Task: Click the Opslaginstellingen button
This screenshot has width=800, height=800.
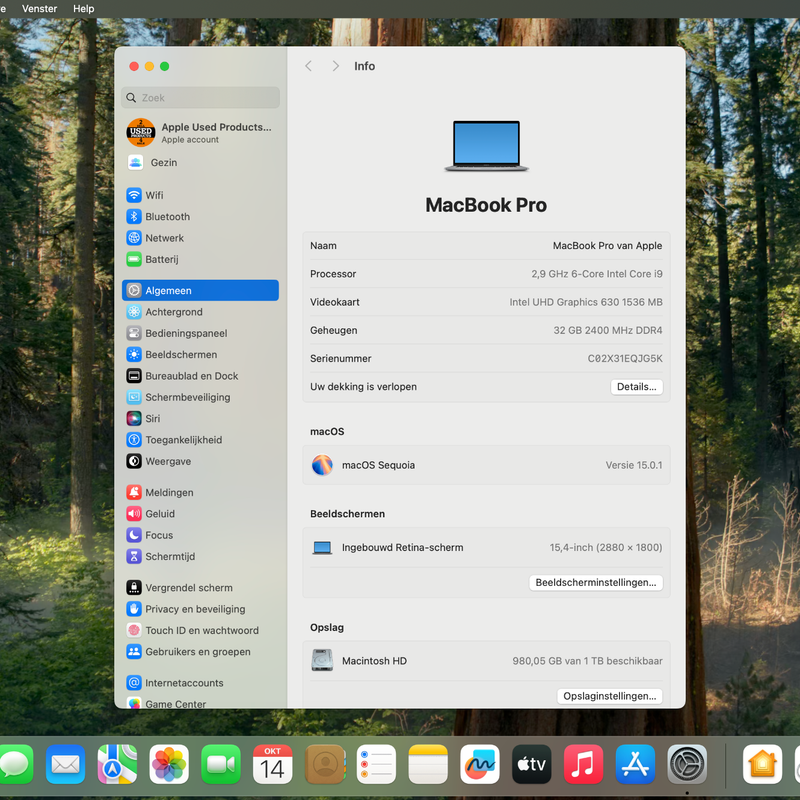Action: point(610,696)
